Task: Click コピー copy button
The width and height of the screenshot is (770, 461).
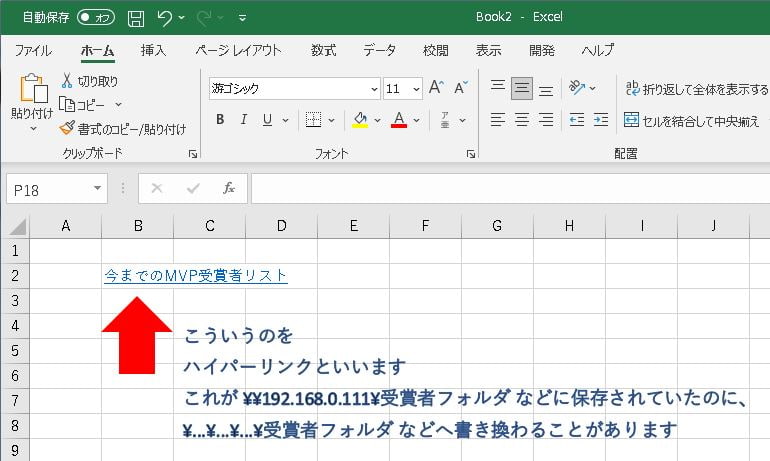Action: click(82, 105)
